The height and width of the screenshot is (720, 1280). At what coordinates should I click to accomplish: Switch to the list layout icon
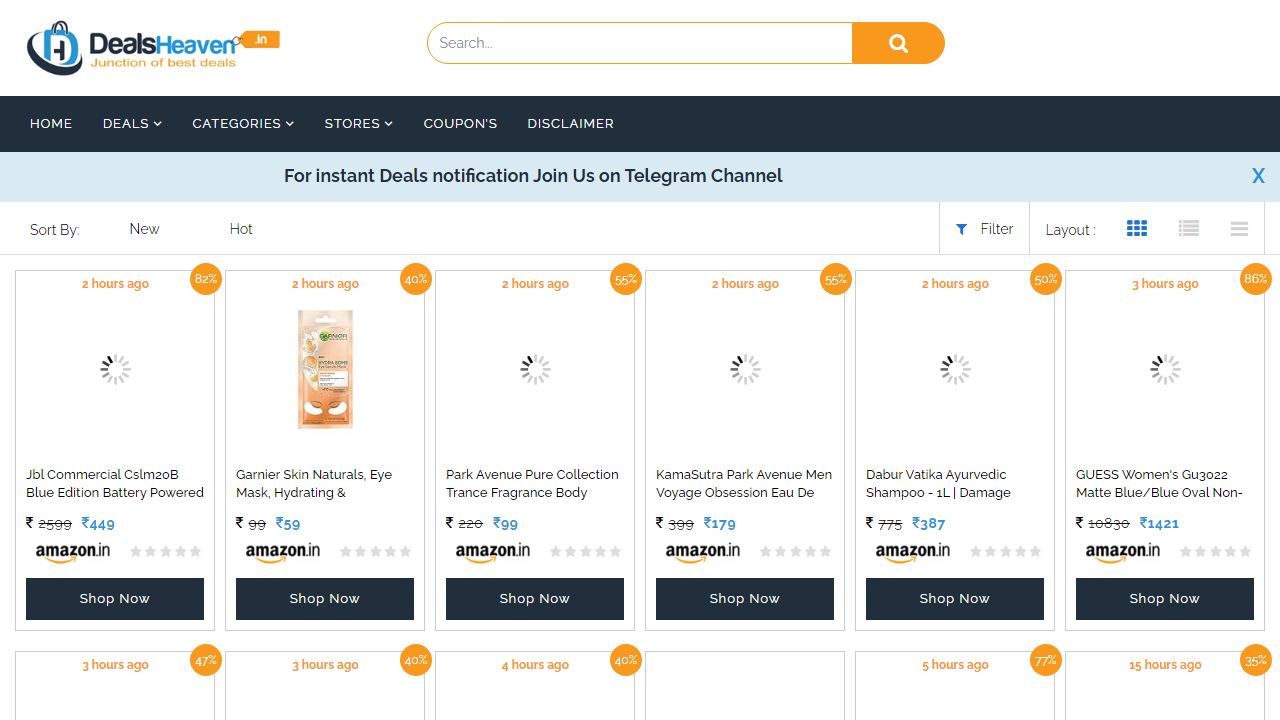(1188, 229)
